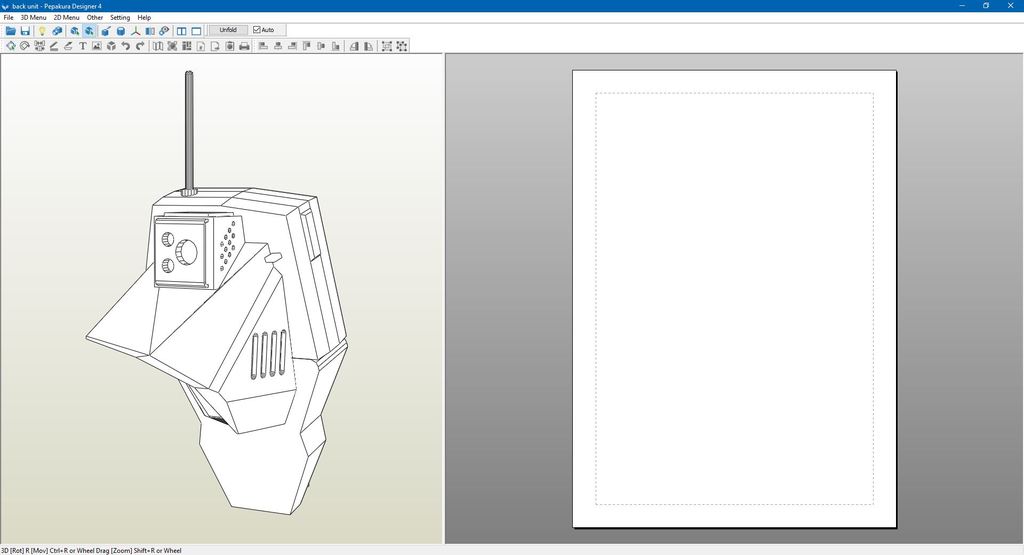Image resolution: width=1024 pixels, height=555 pixels.
Task: Click the chain link with eye icon
Action: click(164, 31)
